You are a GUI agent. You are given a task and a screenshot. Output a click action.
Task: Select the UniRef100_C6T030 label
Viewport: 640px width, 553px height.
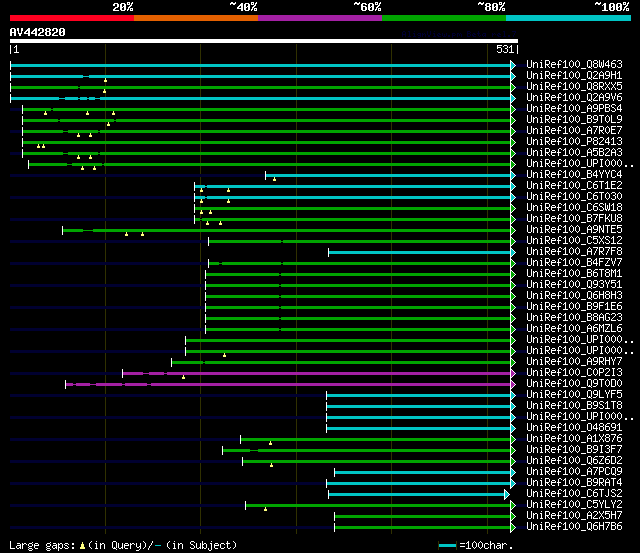click(x=574, y=197)
